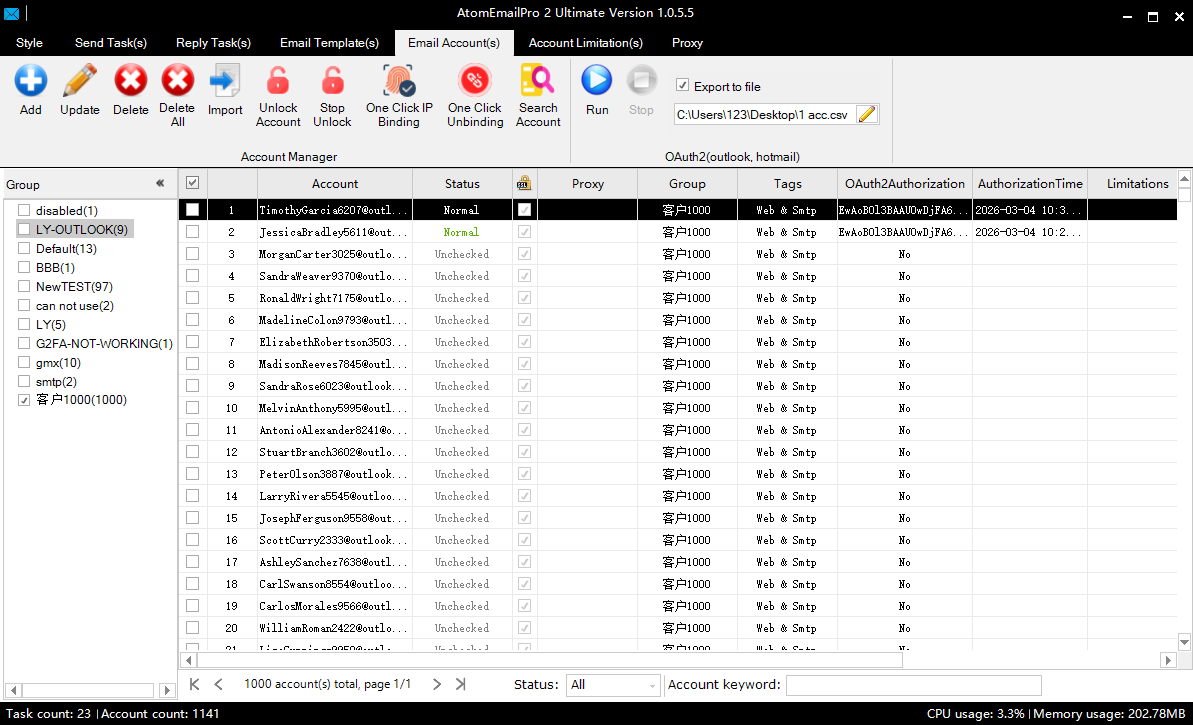Toggle the Export to file checkbox
Image resolution: width=1193 pixels, height=725 pixels.
[683, 86]
